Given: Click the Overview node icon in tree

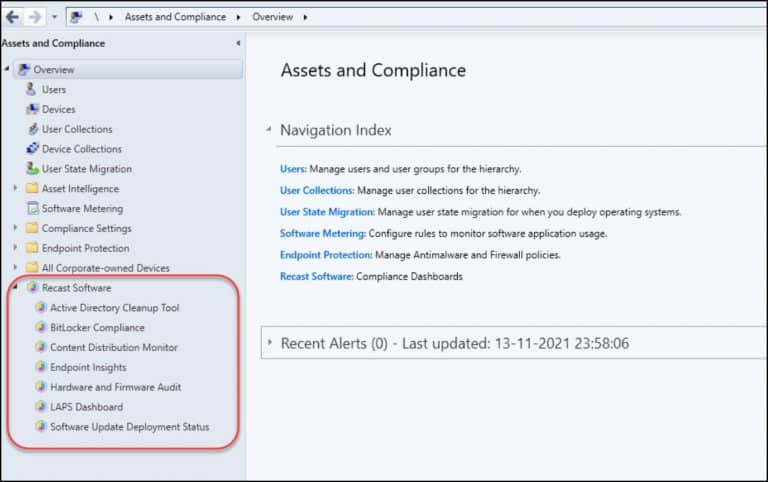Looking at the screenshot, I should [x=24, y=70].
